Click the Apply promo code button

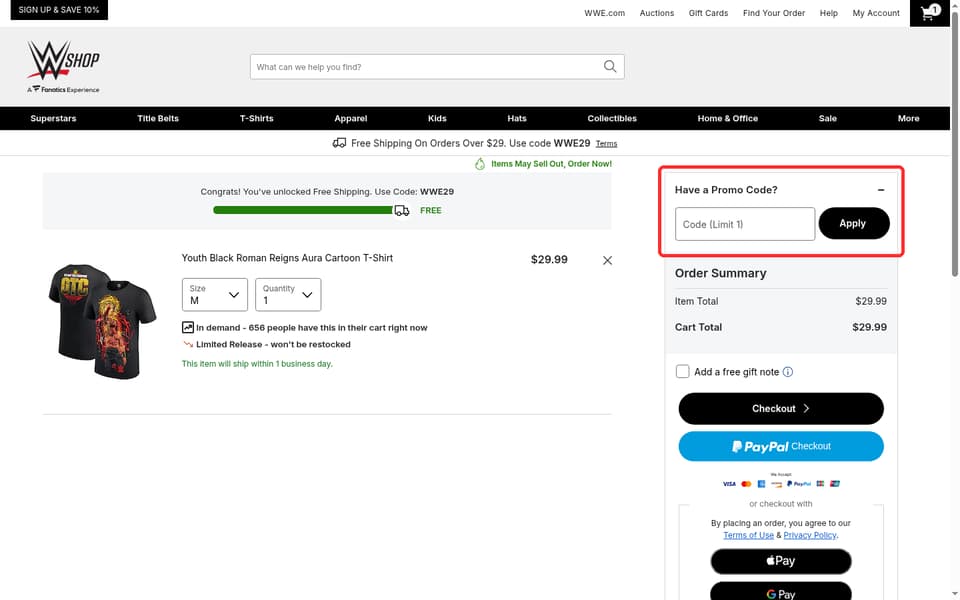coord(853,223)
